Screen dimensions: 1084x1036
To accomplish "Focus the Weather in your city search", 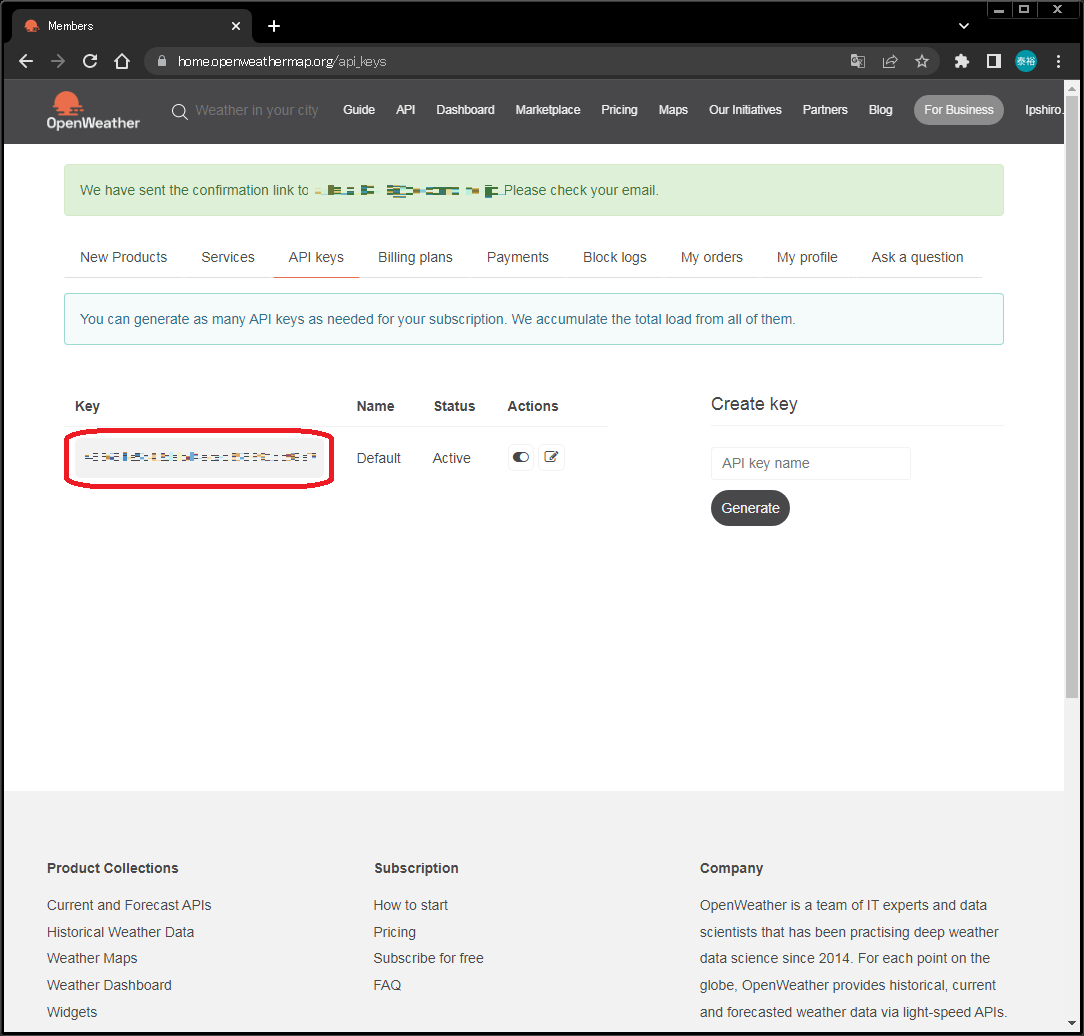I will 256,111.
